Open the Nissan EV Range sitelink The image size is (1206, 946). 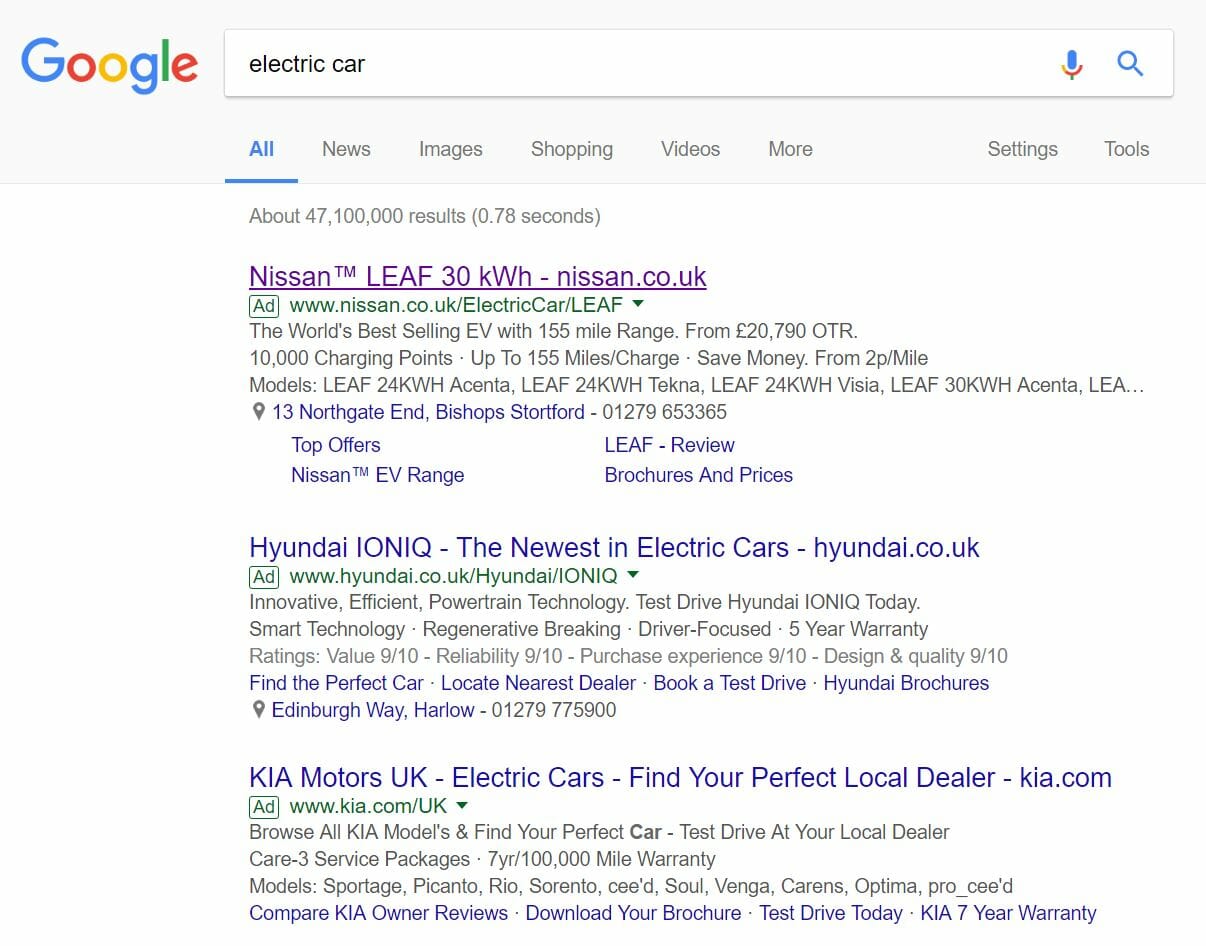point(378,475)
